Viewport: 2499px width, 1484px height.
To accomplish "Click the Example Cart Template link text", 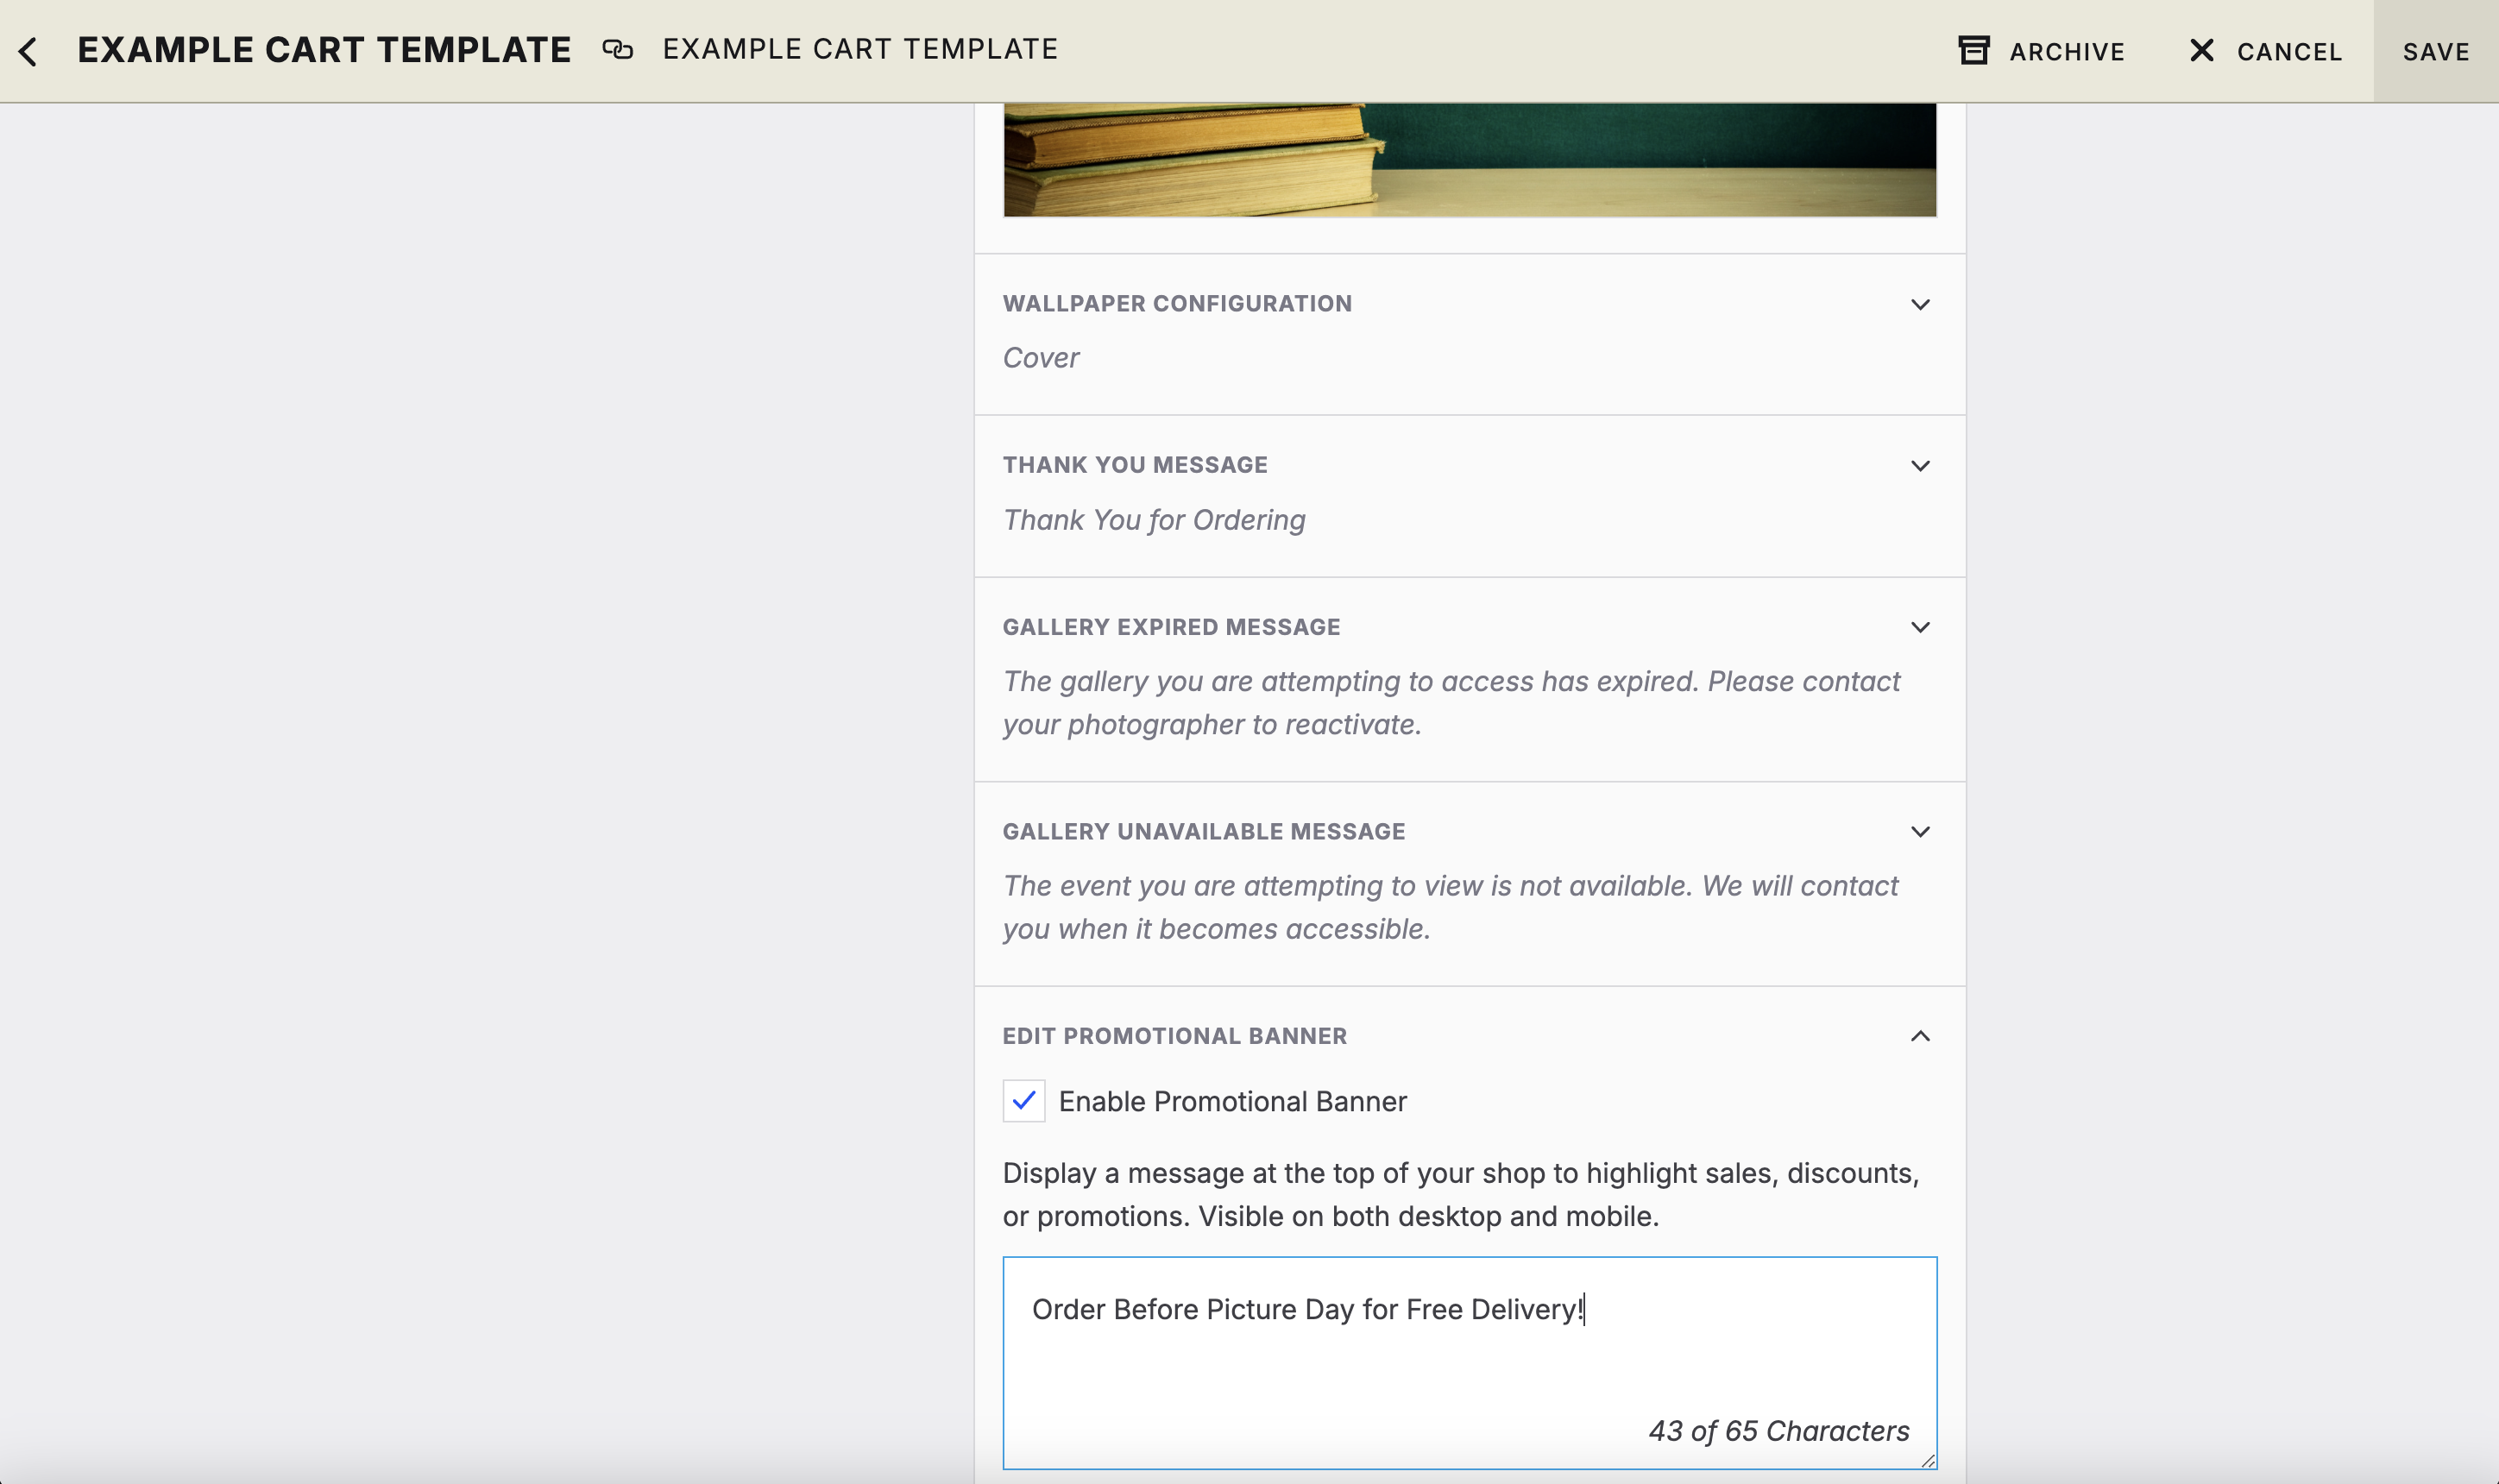I will pyautogui.click(x=859, y=49).
